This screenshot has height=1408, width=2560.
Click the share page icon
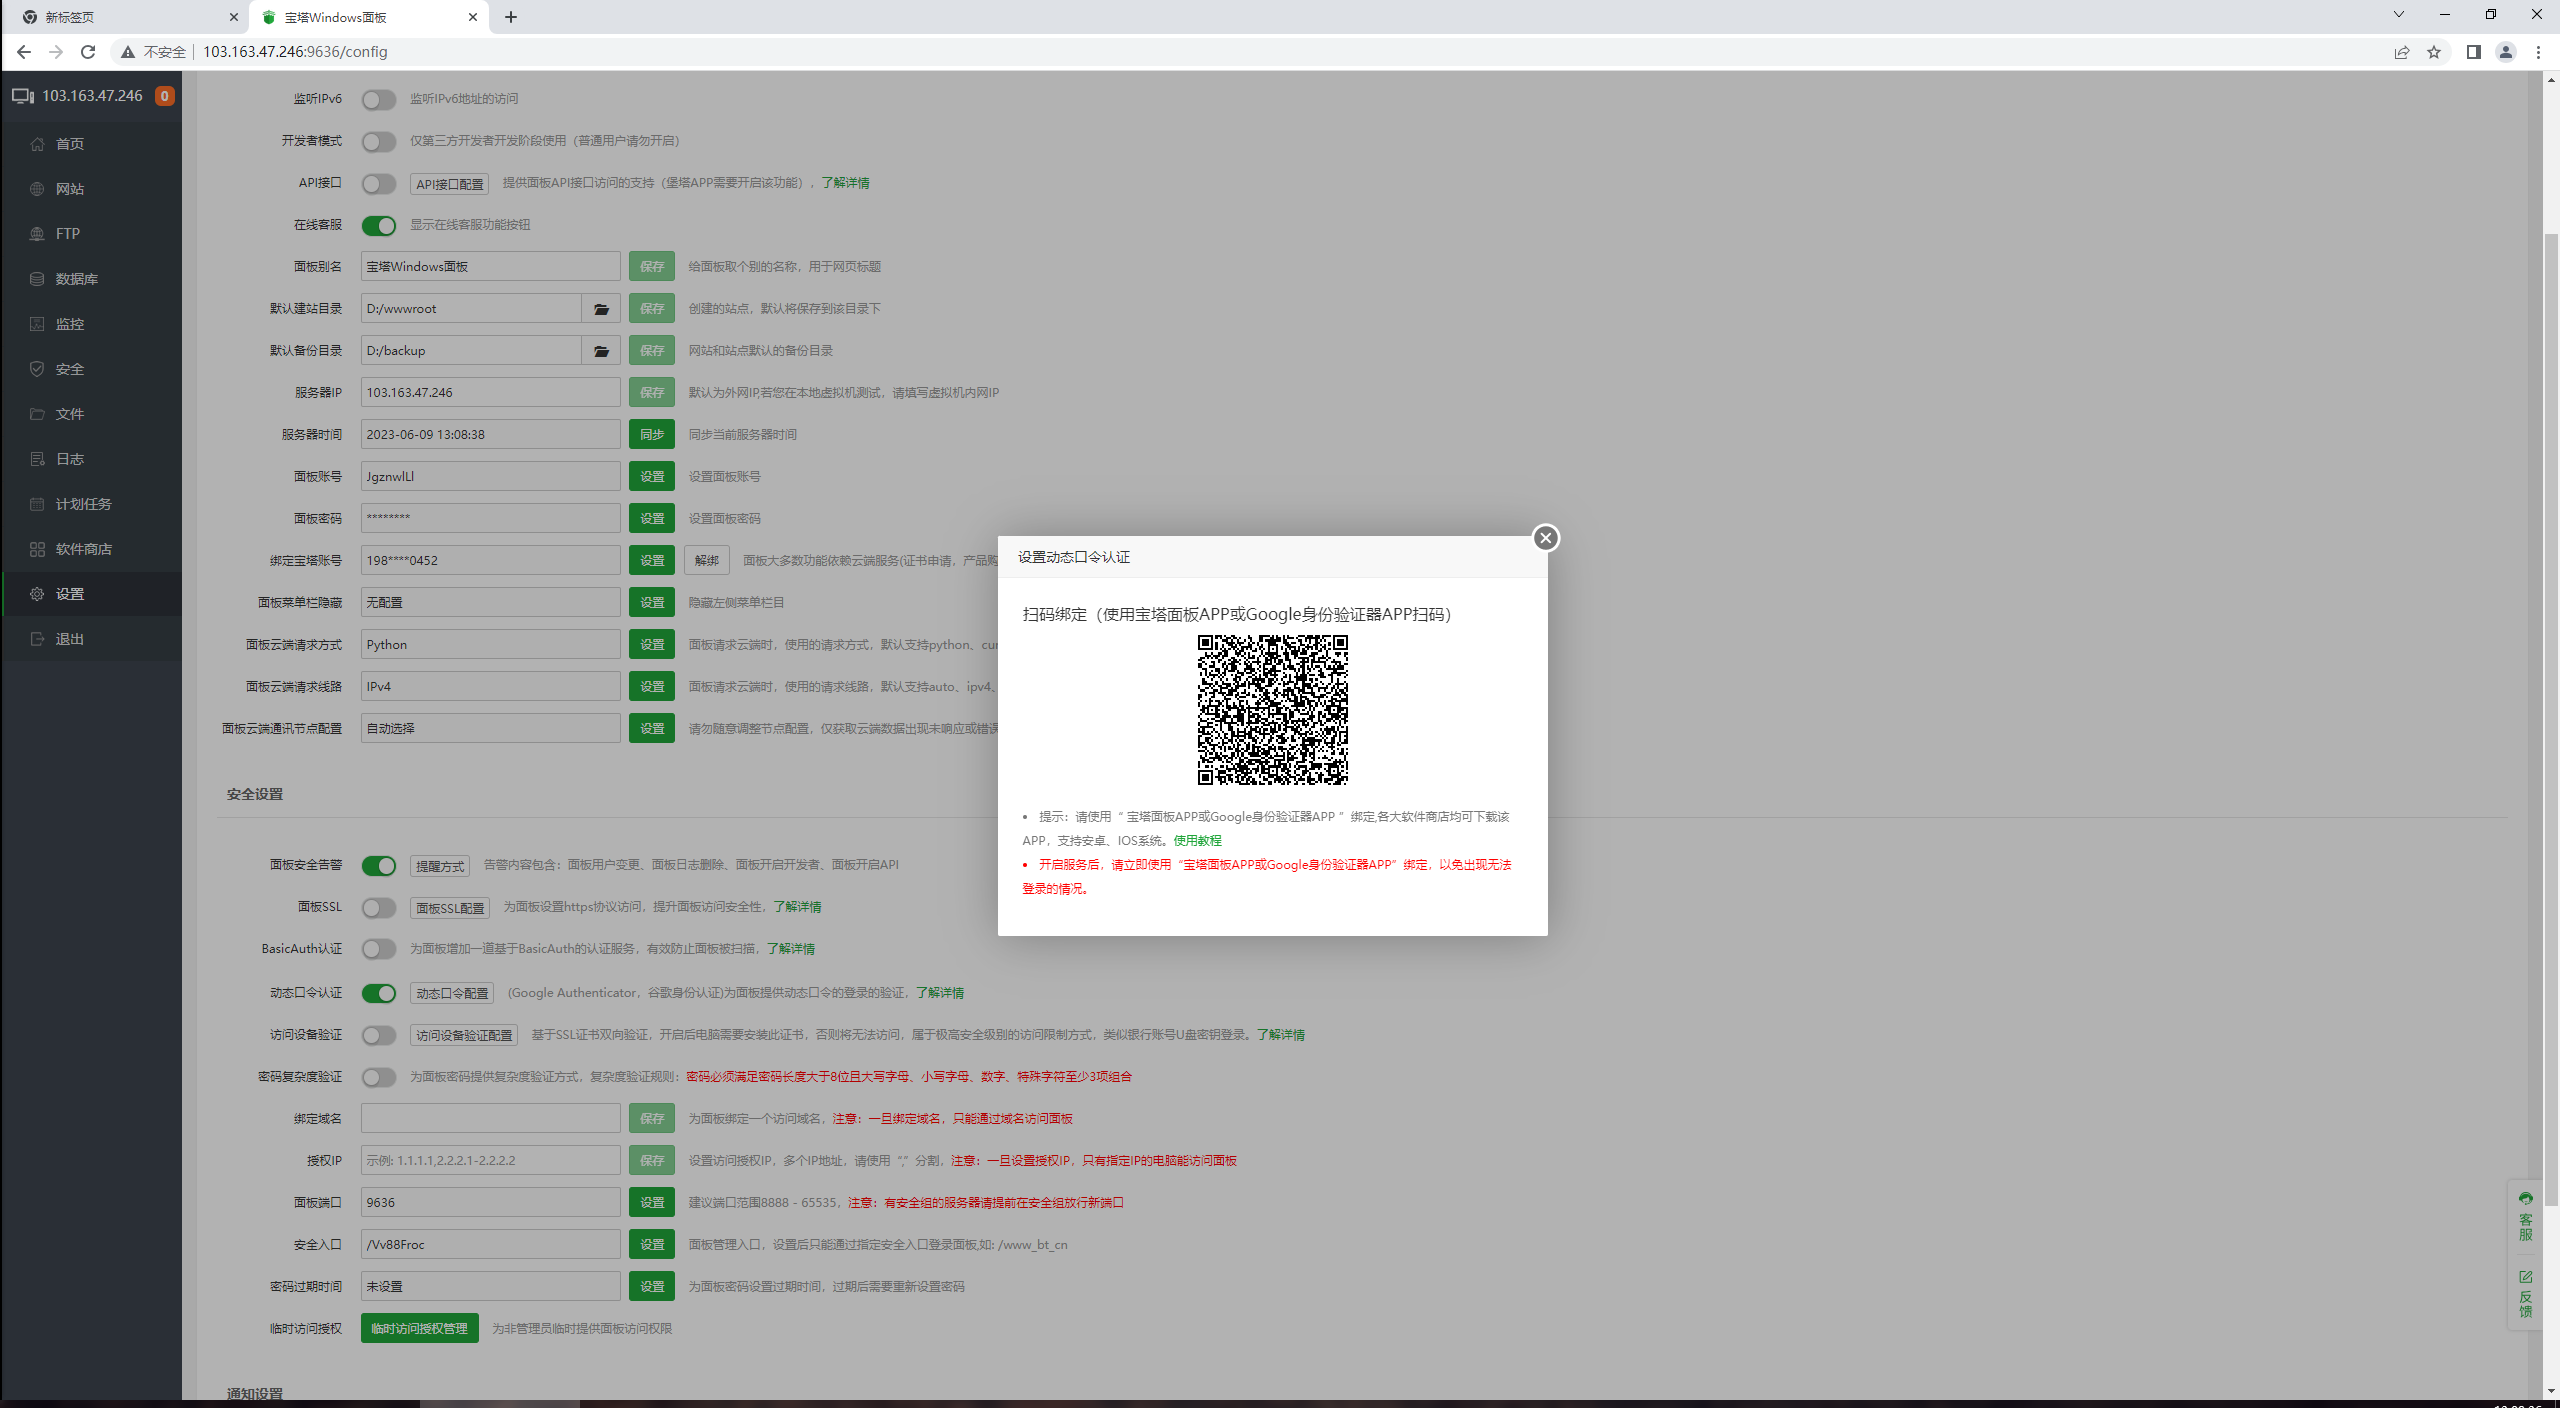[x=2402, y=52]
